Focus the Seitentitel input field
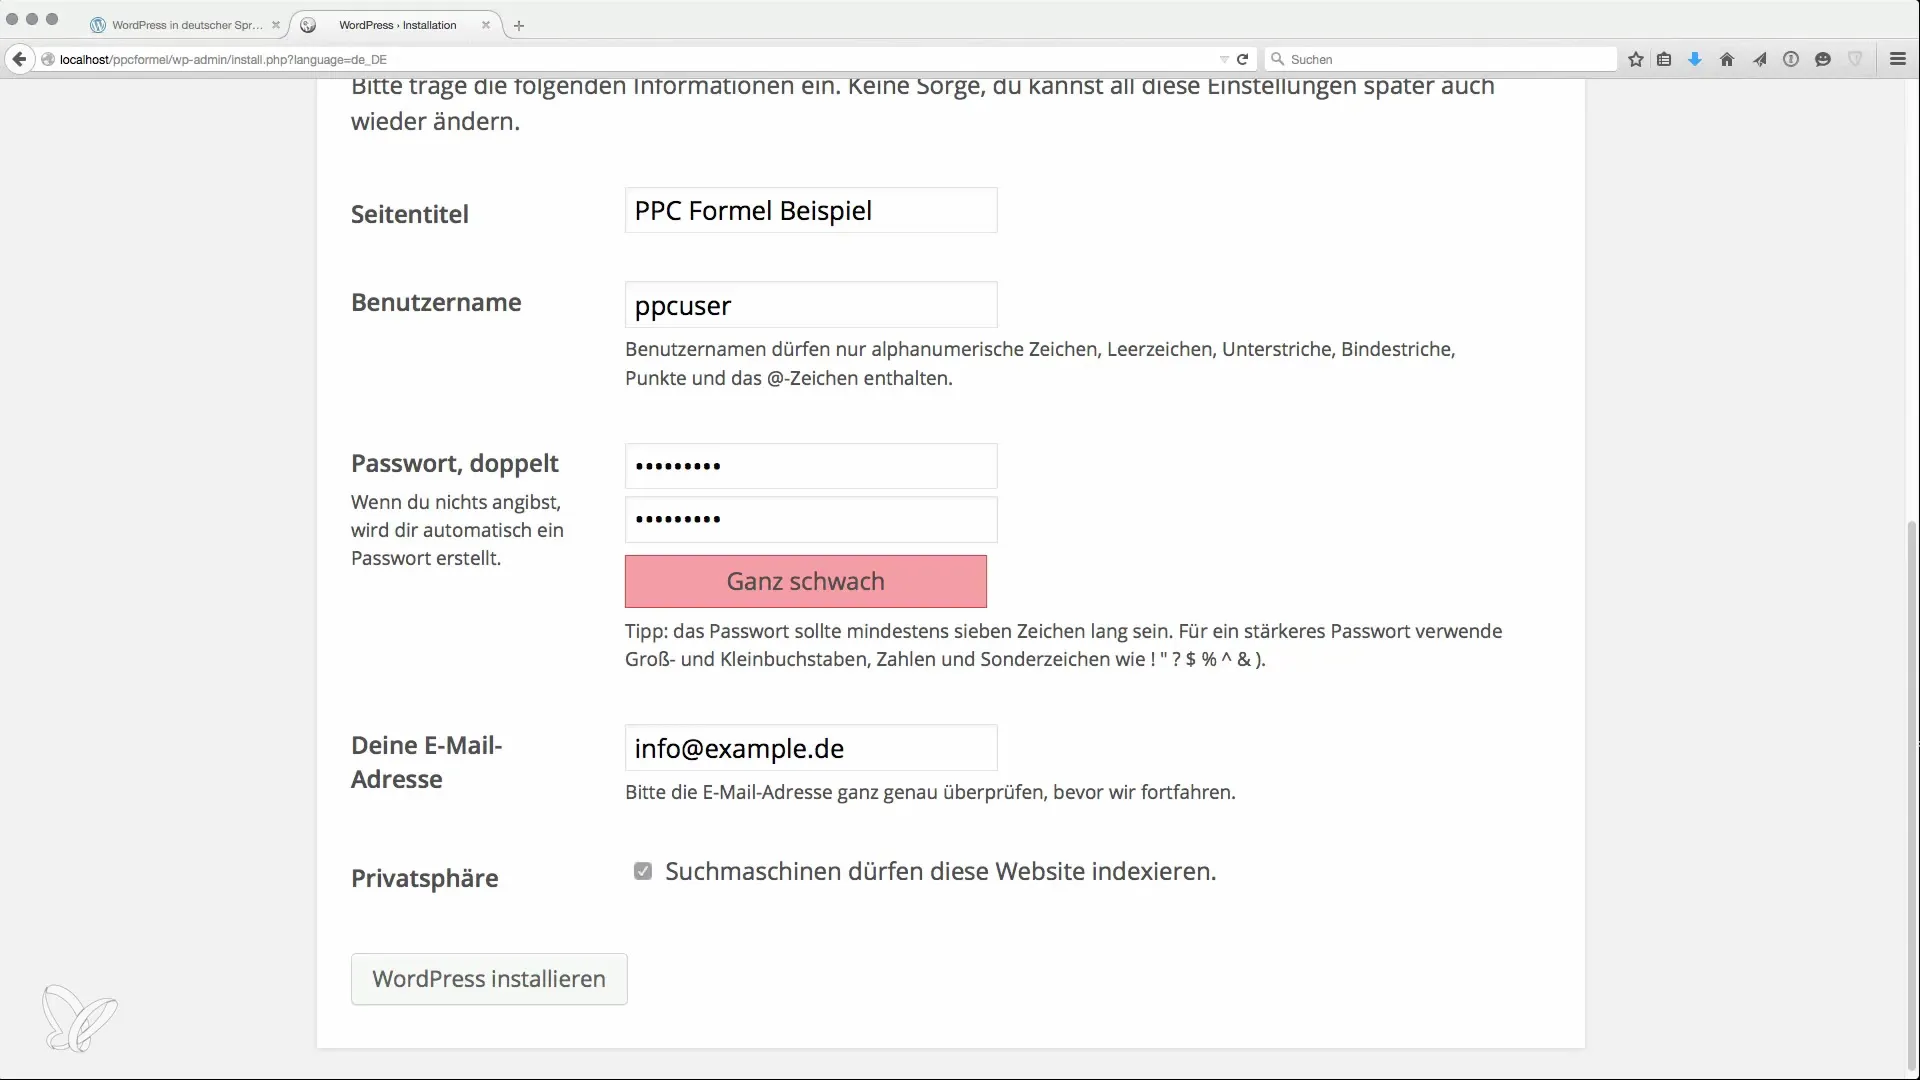This screenshot has width=1920, height=1080. tap(811, 210)
